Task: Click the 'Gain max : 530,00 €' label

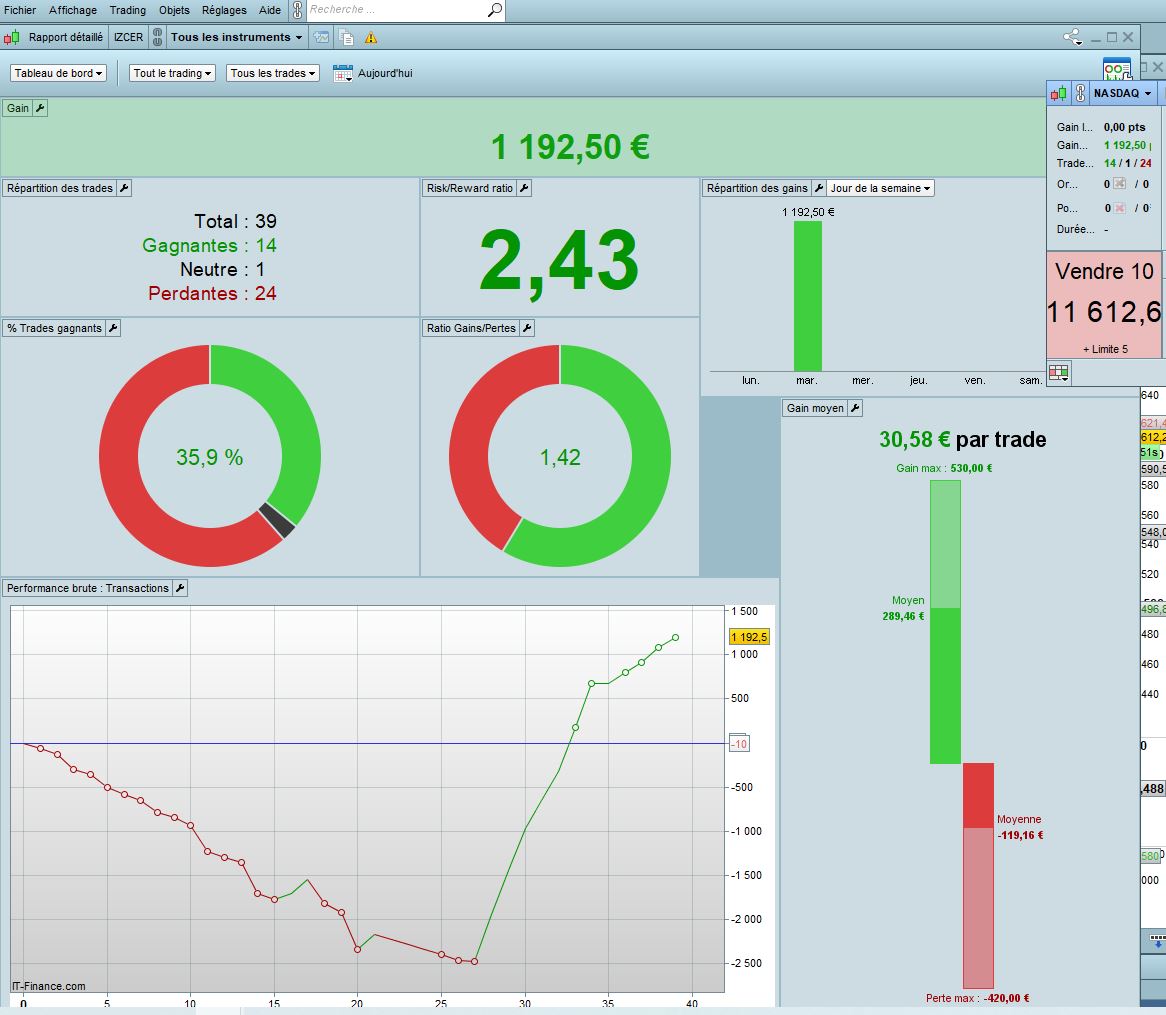Action: coord(944,468)
